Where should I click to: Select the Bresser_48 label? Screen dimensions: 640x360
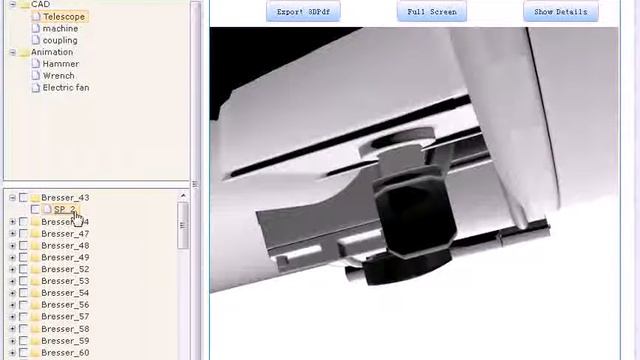(x=65, y=245)
